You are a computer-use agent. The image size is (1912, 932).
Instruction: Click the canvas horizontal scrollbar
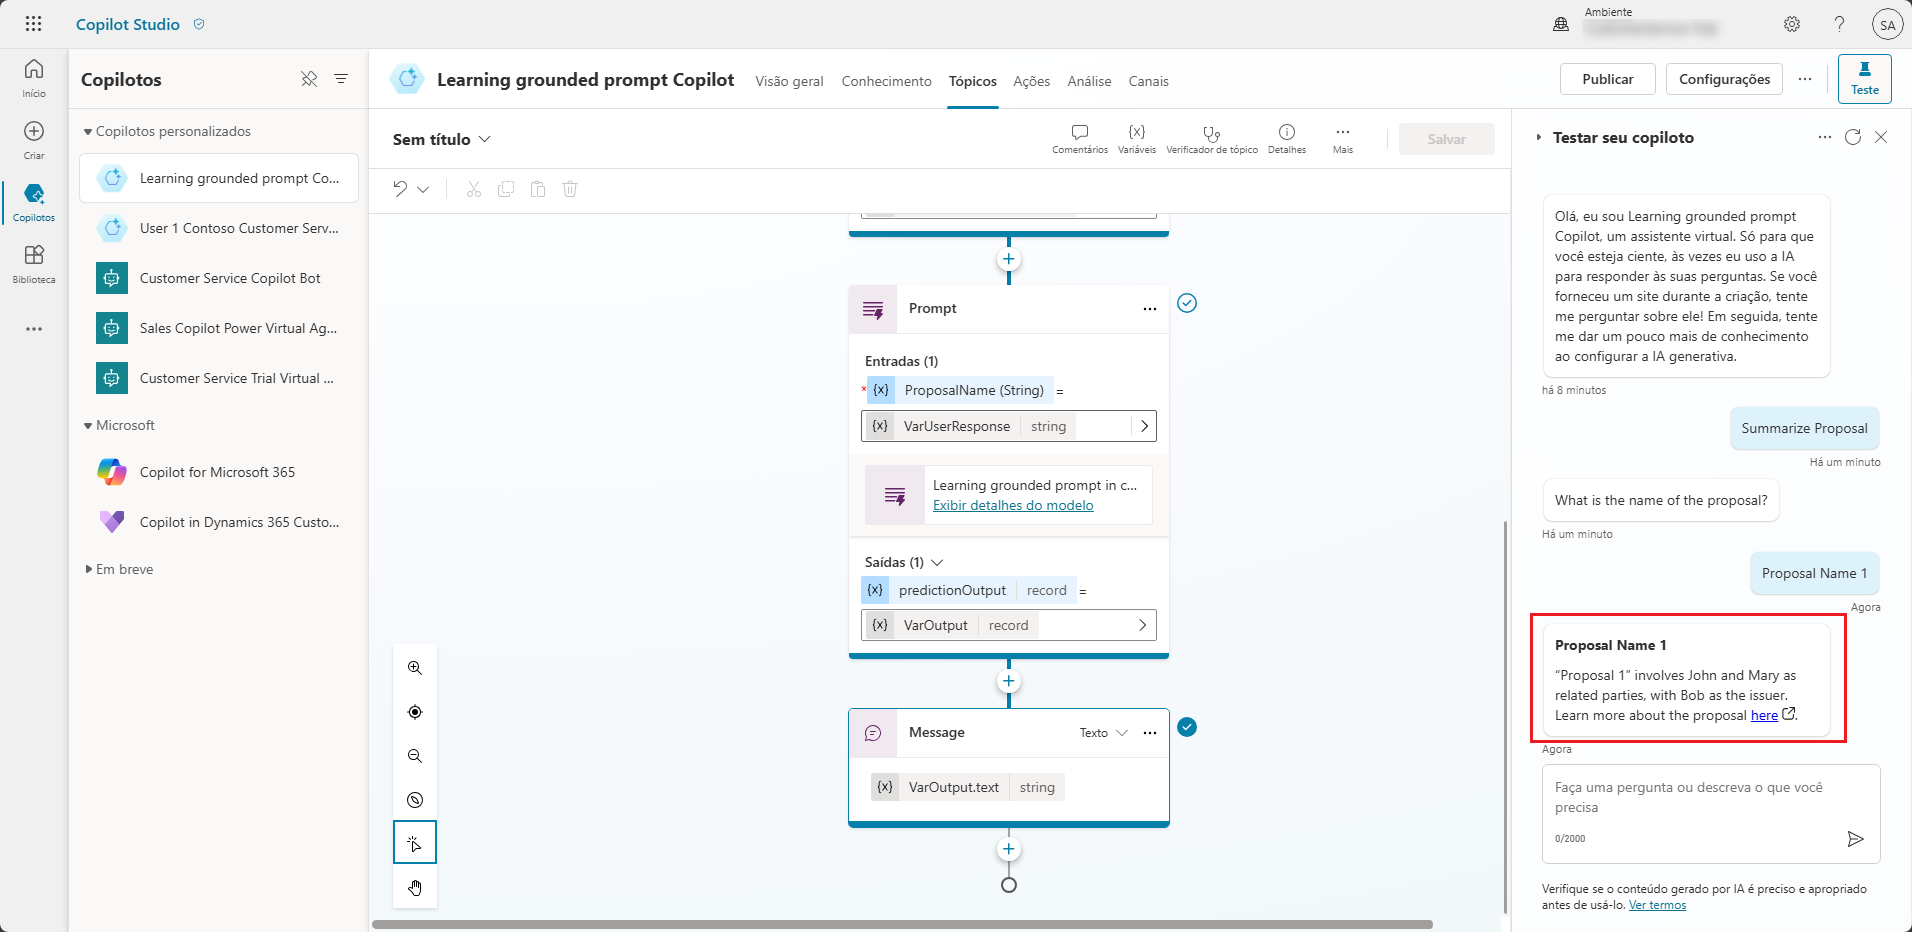pyautogui.click(x=902, y=924)
